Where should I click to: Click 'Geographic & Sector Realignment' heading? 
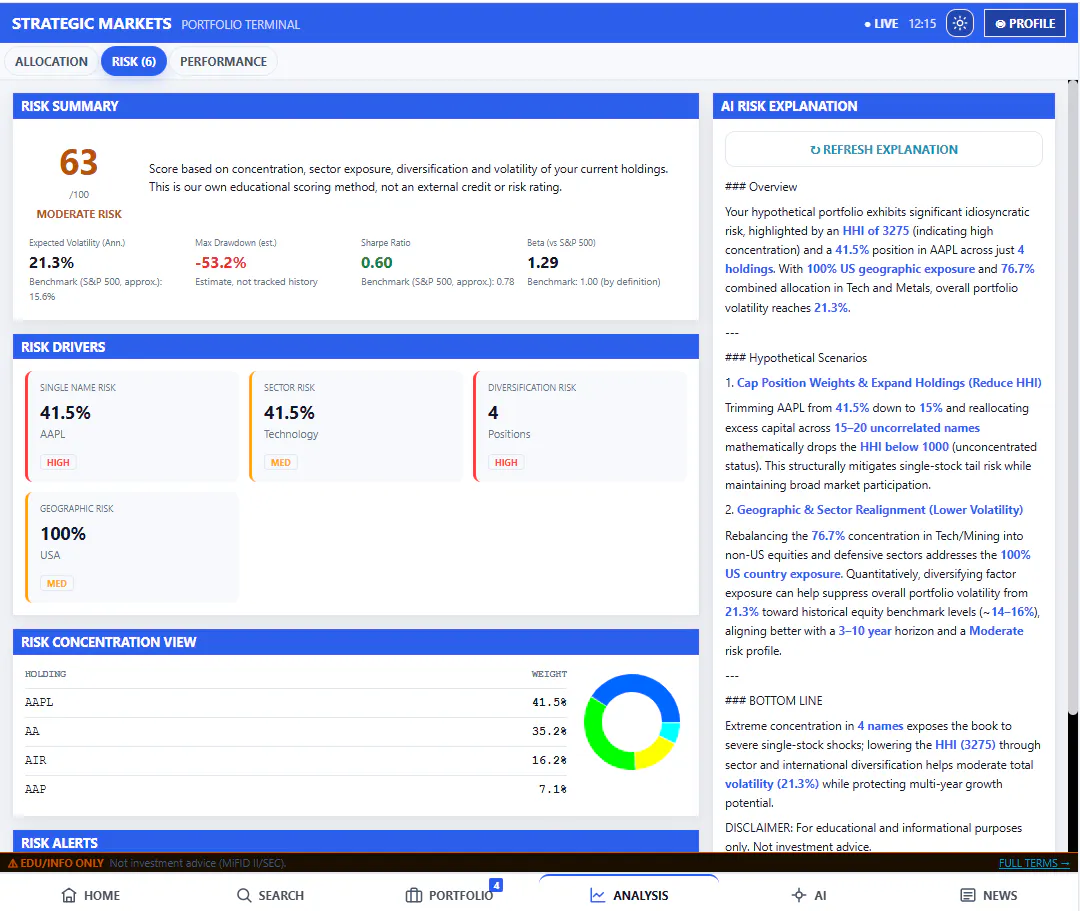[880, 510]
